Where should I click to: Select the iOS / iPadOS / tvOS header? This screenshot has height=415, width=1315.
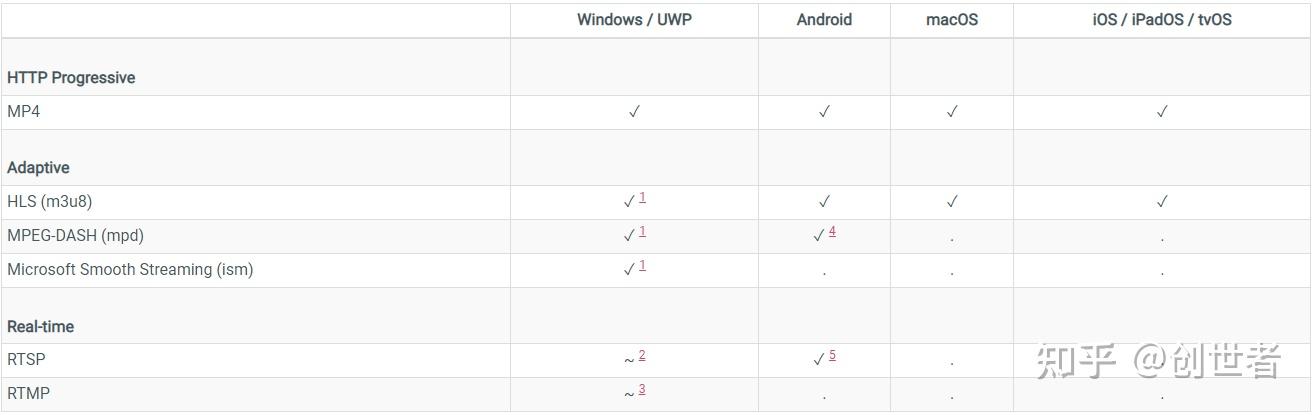(x=1161, y=20)
